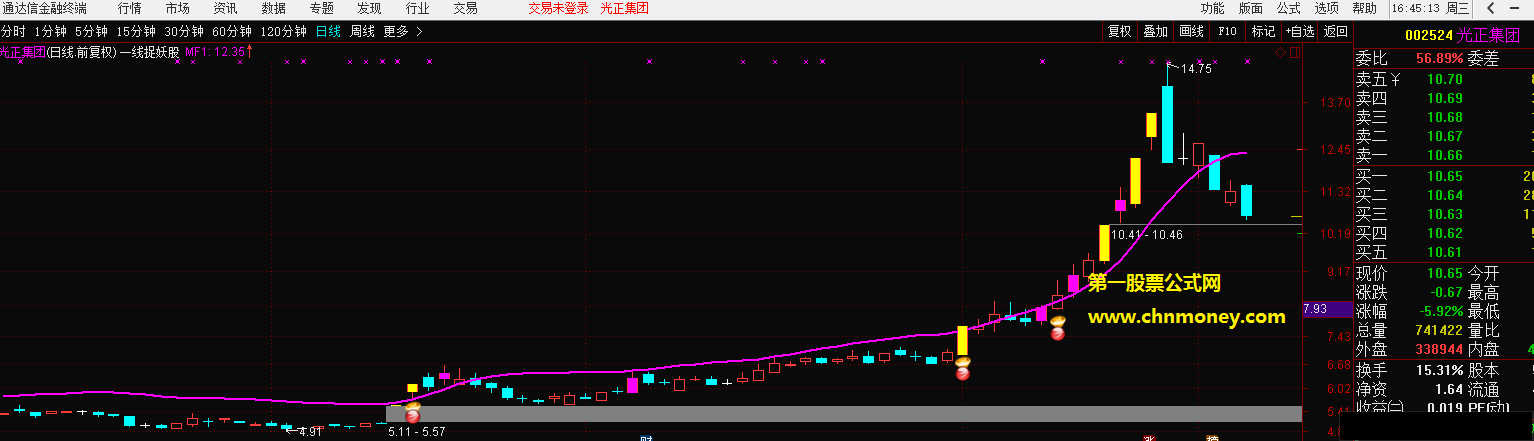Open the 行业 menu
This screenshot has width=1534, height=441.
pyautogui.click(x=417, y=8)
